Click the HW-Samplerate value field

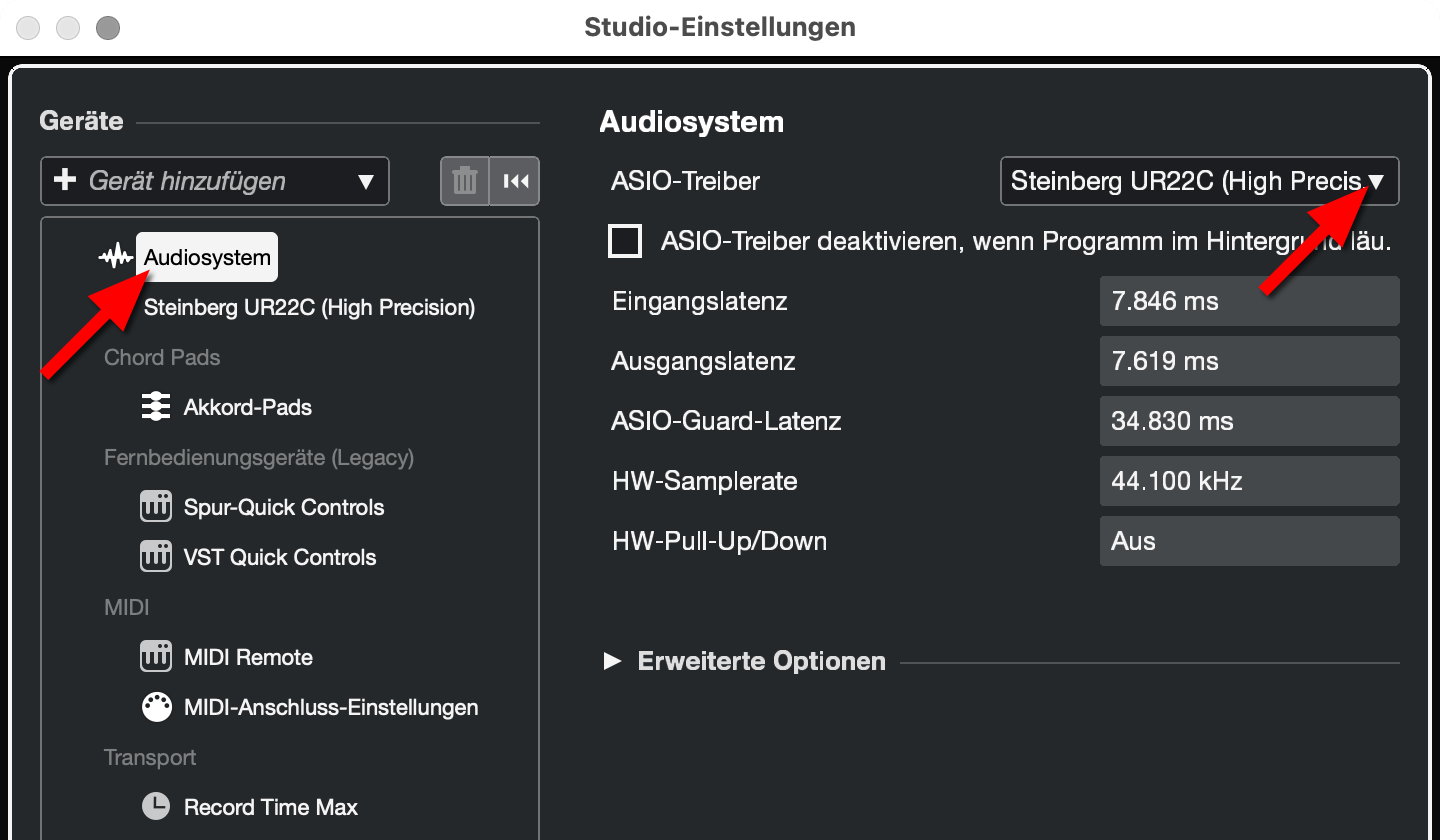click(1249, 481)
